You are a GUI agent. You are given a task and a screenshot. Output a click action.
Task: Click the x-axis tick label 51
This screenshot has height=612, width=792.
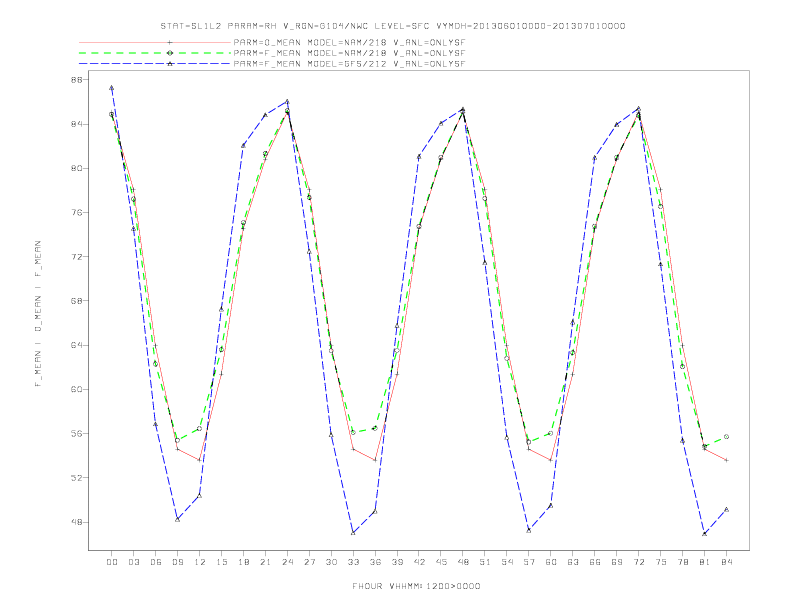click(x=485, y=562)
